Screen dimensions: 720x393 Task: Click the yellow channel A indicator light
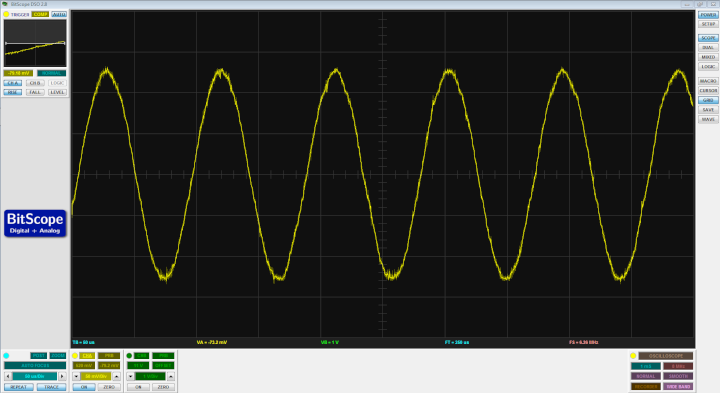pos(75,356)
